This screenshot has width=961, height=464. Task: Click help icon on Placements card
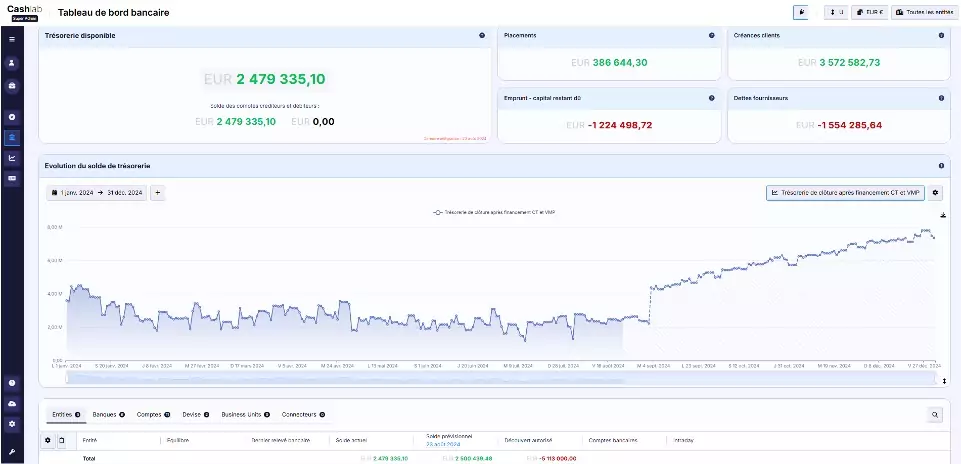[x=711, y=35]
